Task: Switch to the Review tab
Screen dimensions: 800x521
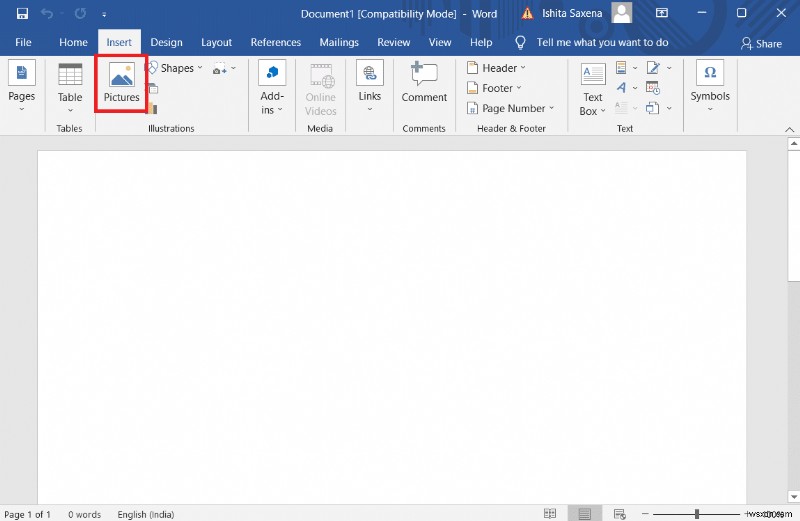Action: point(393,42)
